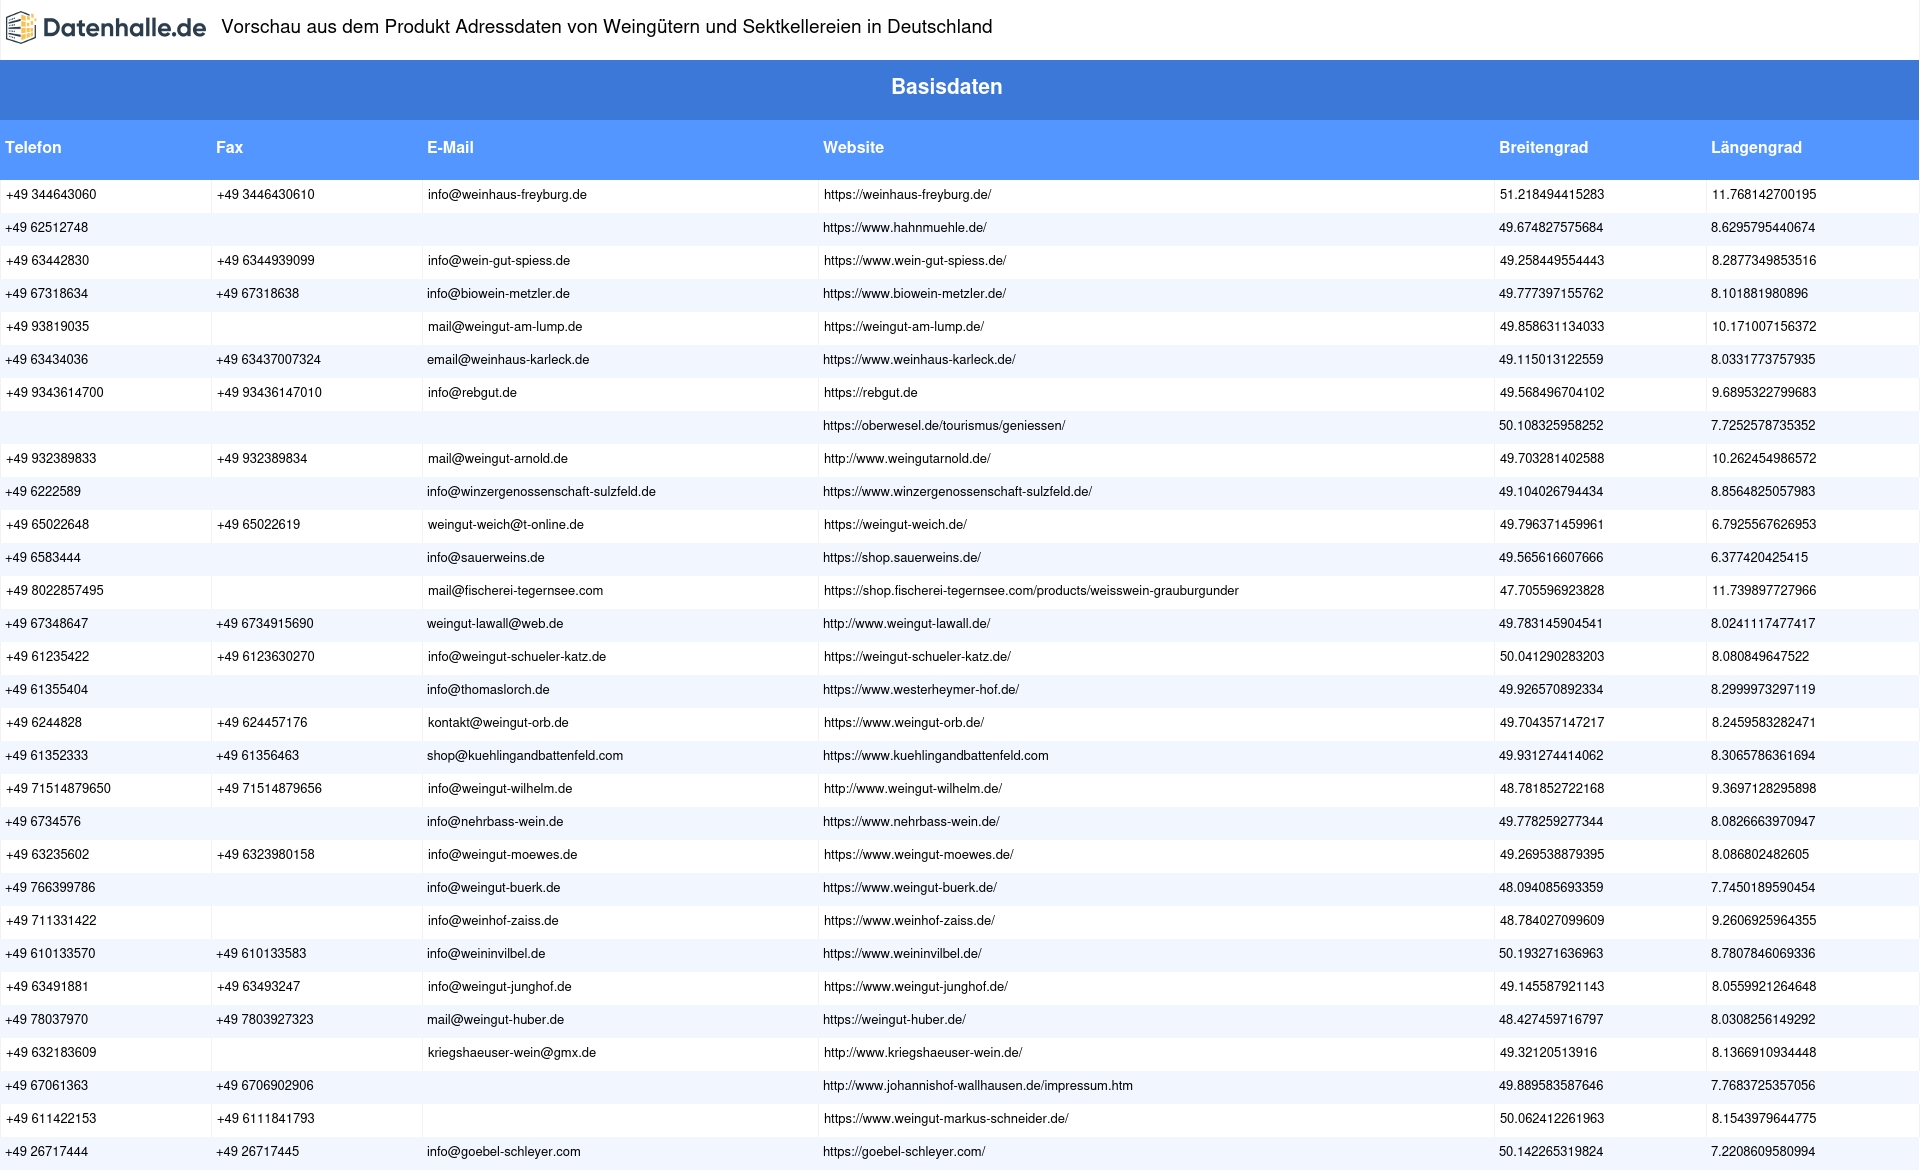1920x1170 pixels.
Task: Open the https://www.weinhaus-karleck.de/ link
Action: coord(919,360)
